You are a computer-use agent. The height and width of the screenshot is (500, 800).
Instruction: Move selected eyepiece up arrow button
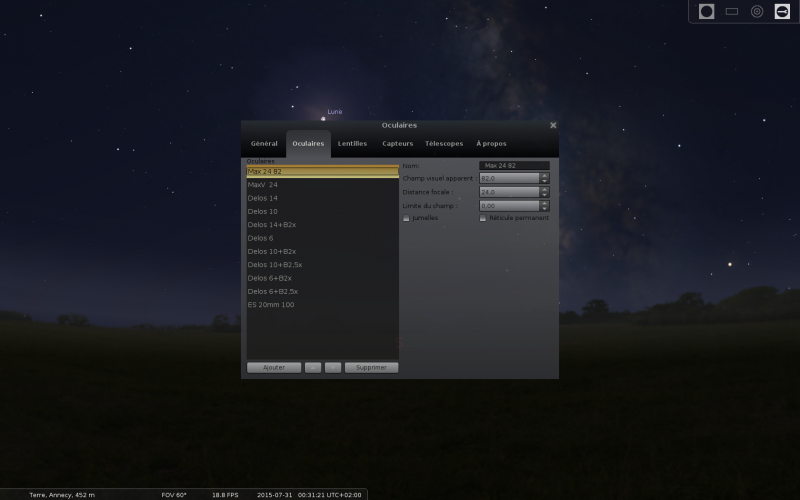(313, 367)
